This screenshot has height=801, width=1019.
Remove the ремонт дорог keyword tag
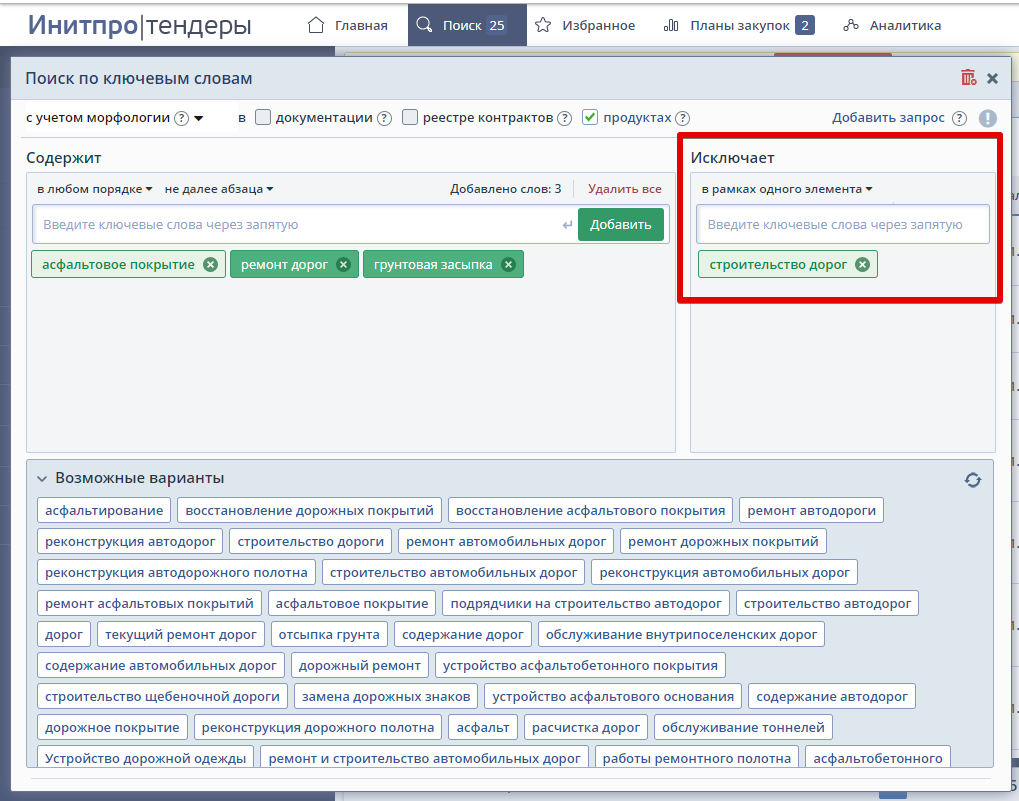point(344,264)
